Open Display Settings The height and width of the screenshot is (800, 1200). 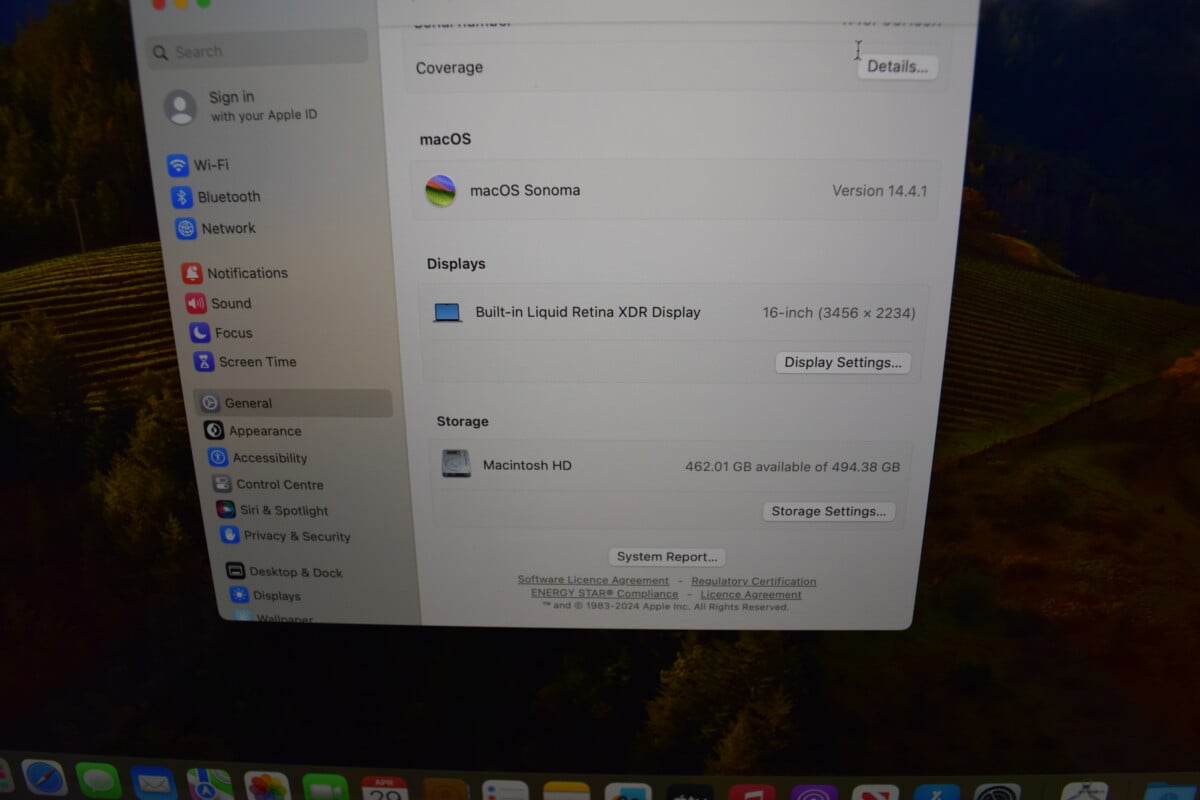coord(843,362)
